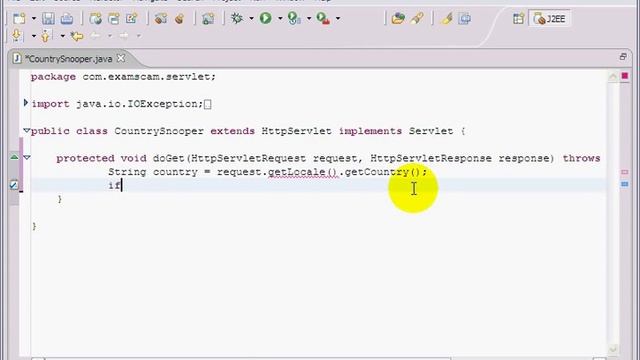Click the blue marker in overview ruler
This screenshot has height=360, width=640.
[x=624, y=184]
